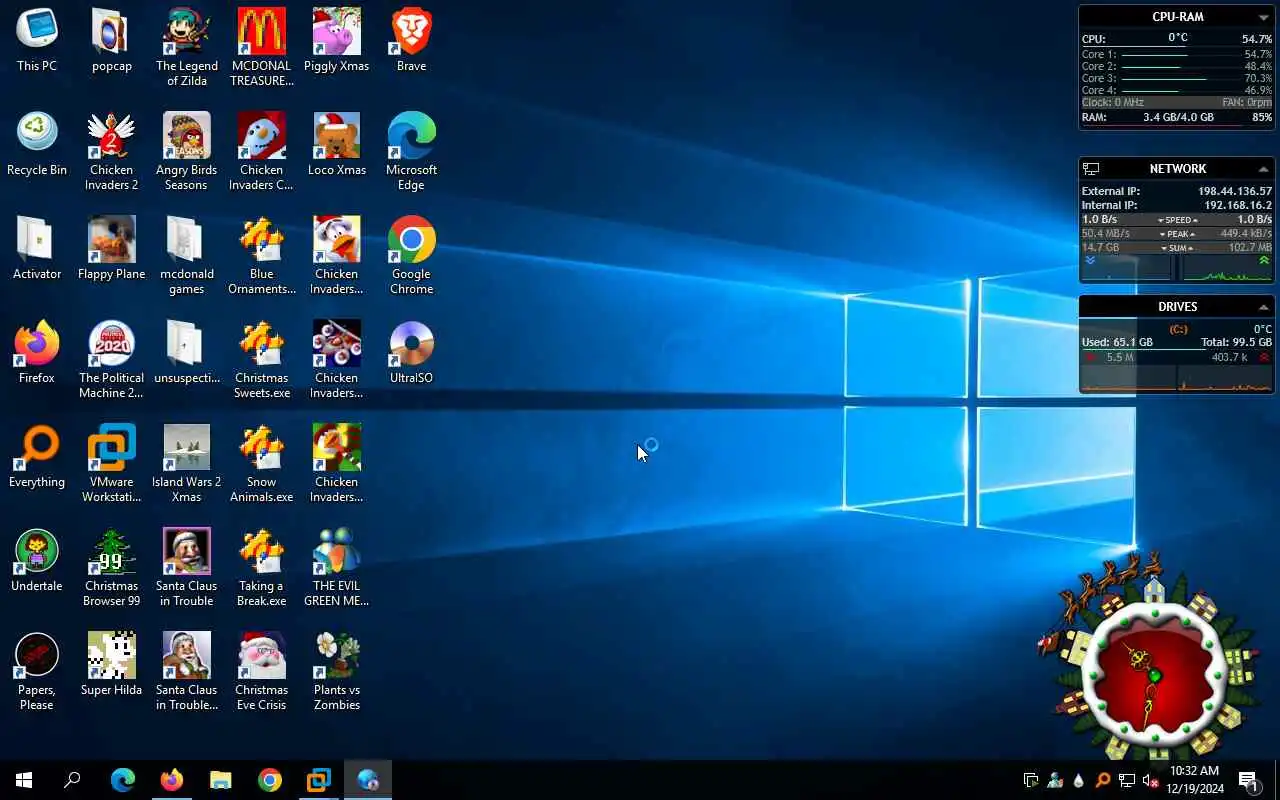Select the Activator file icon
Viewport: 1280px width, 800px height.
tap(37, 249)
